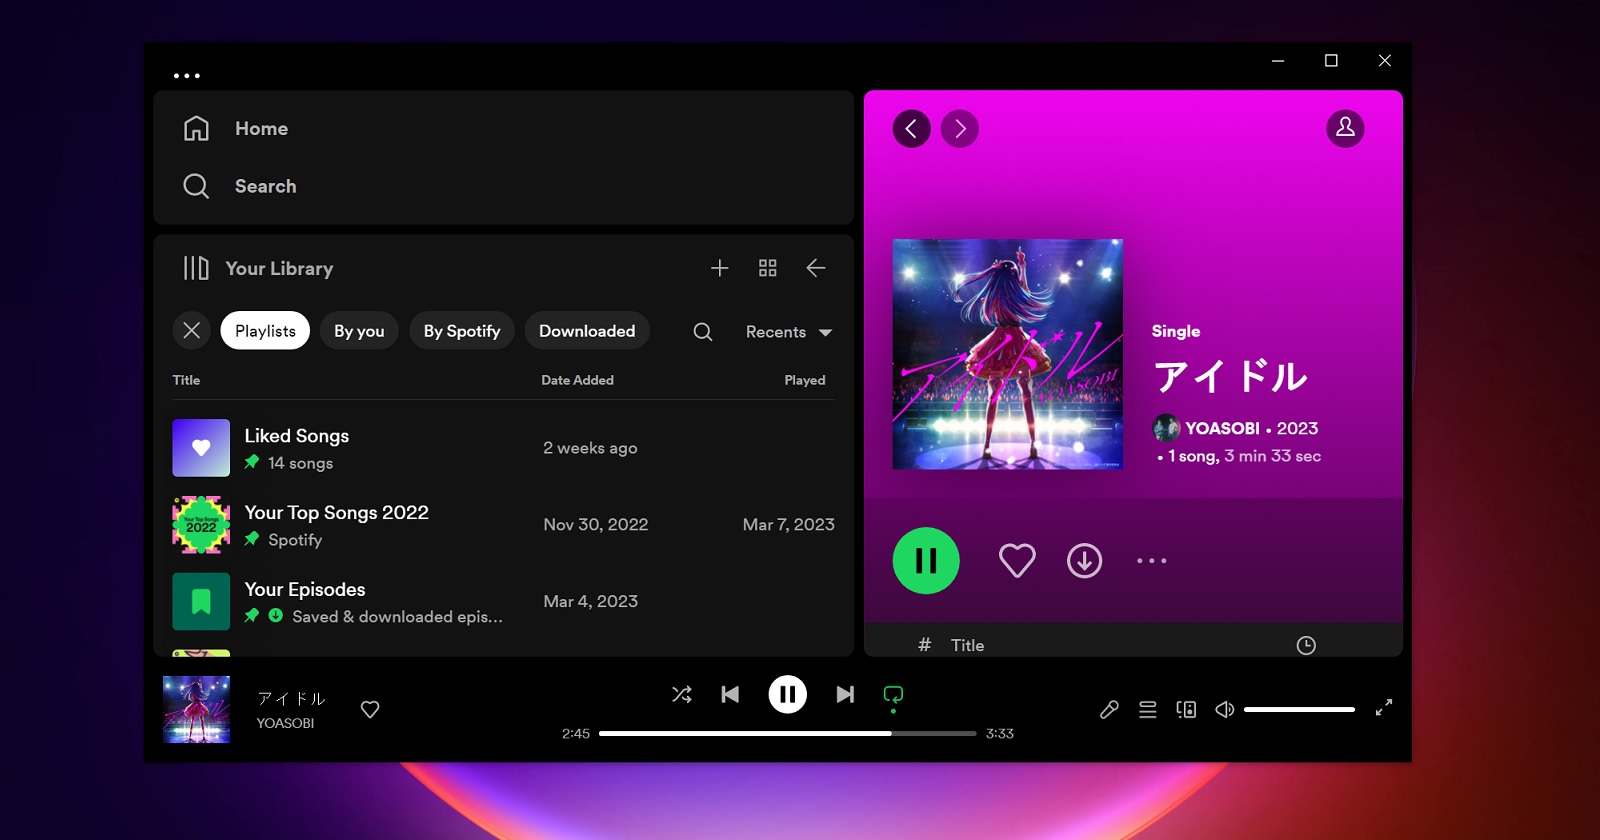Image resolution: width=1600 pixels, height=840 pixels.
Task: Navigate back with the left chevron
Action: point(911,128)
